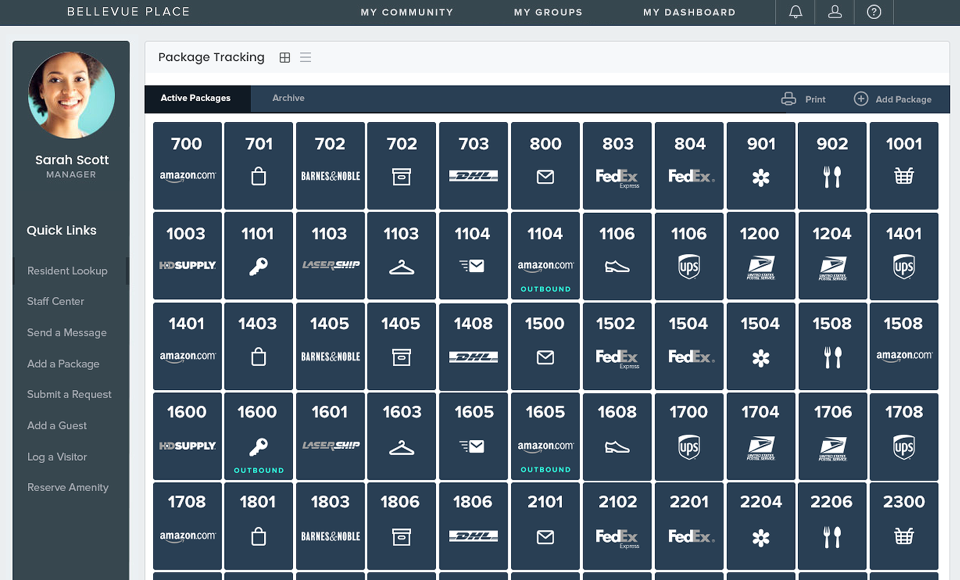Screen dimensions: 960x580
Task: Open My Groups menu
Action: pyautogui.click(x=548, y=12)
